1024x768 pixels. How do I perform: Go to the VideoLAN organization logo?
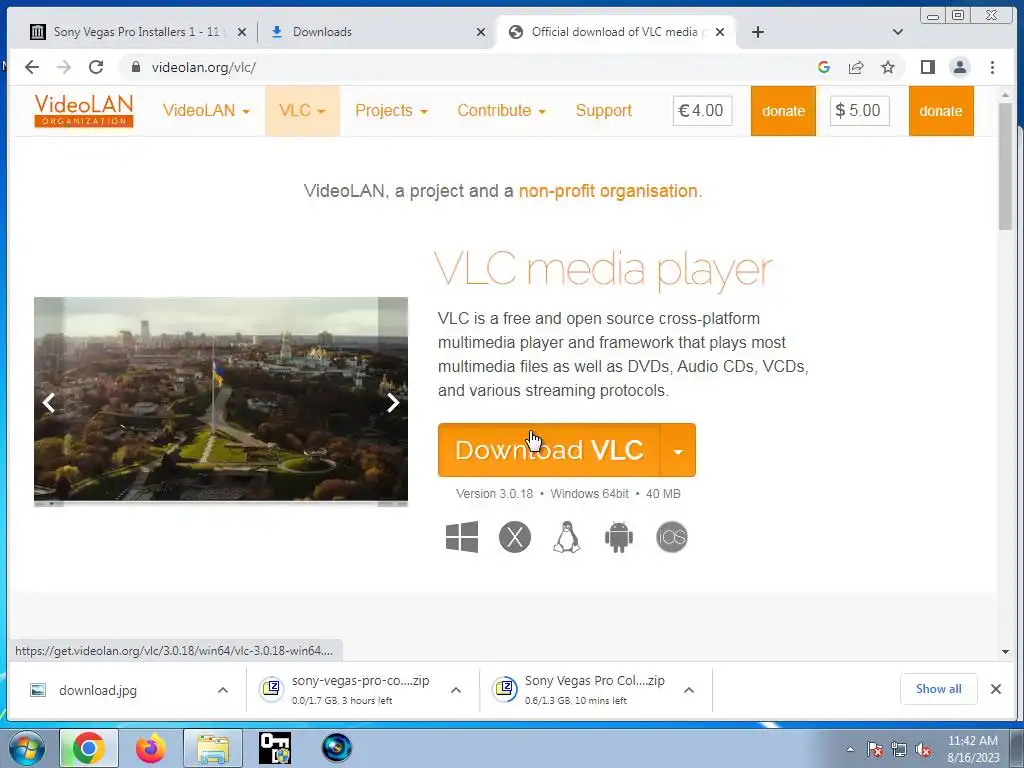[84, 110]
